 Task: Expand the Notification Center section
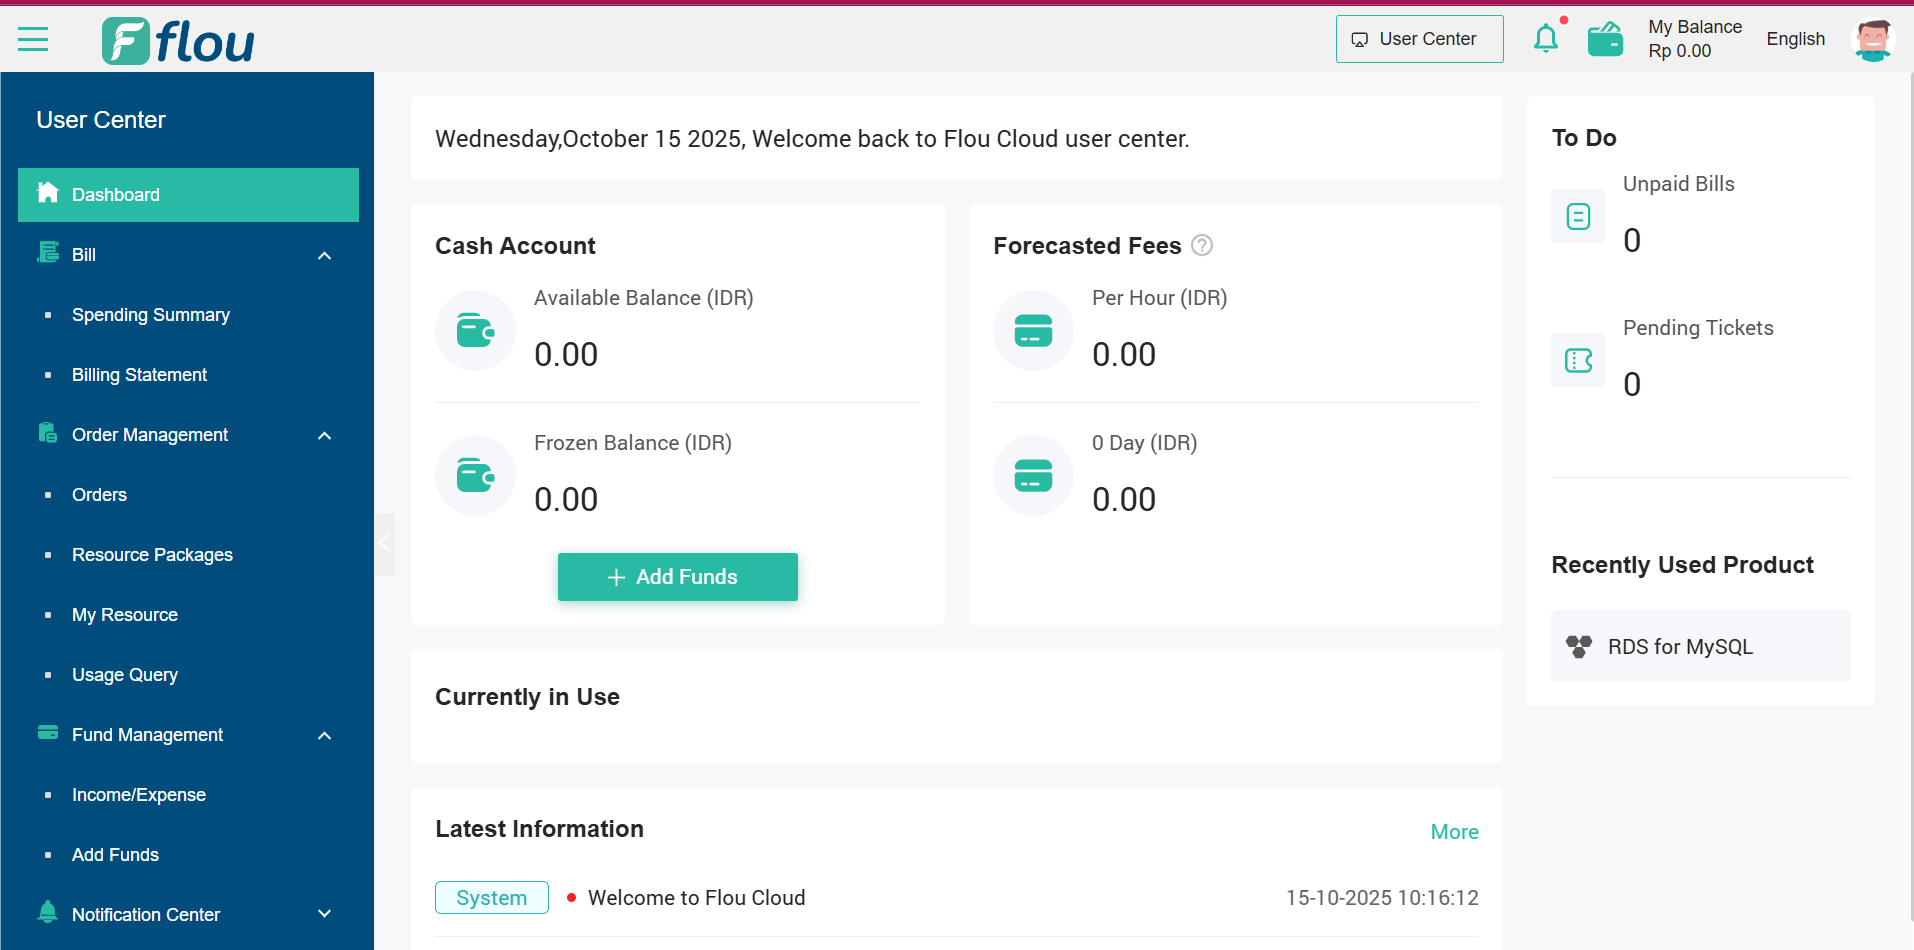click(324, 914)
